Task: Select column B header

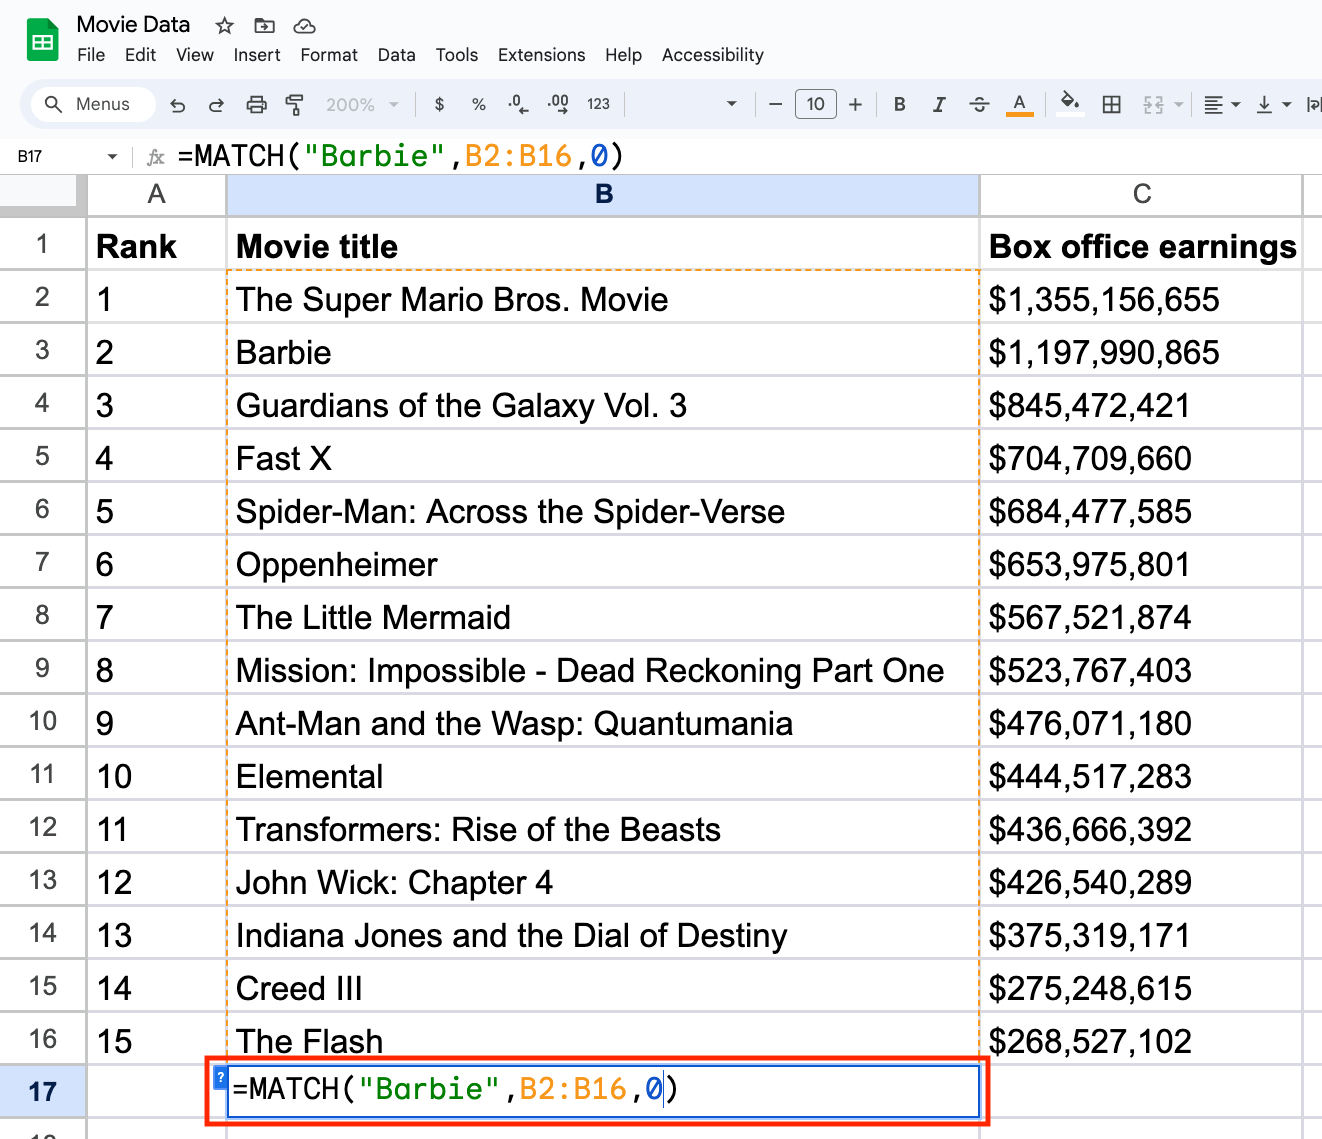Action: pos(603,194)
